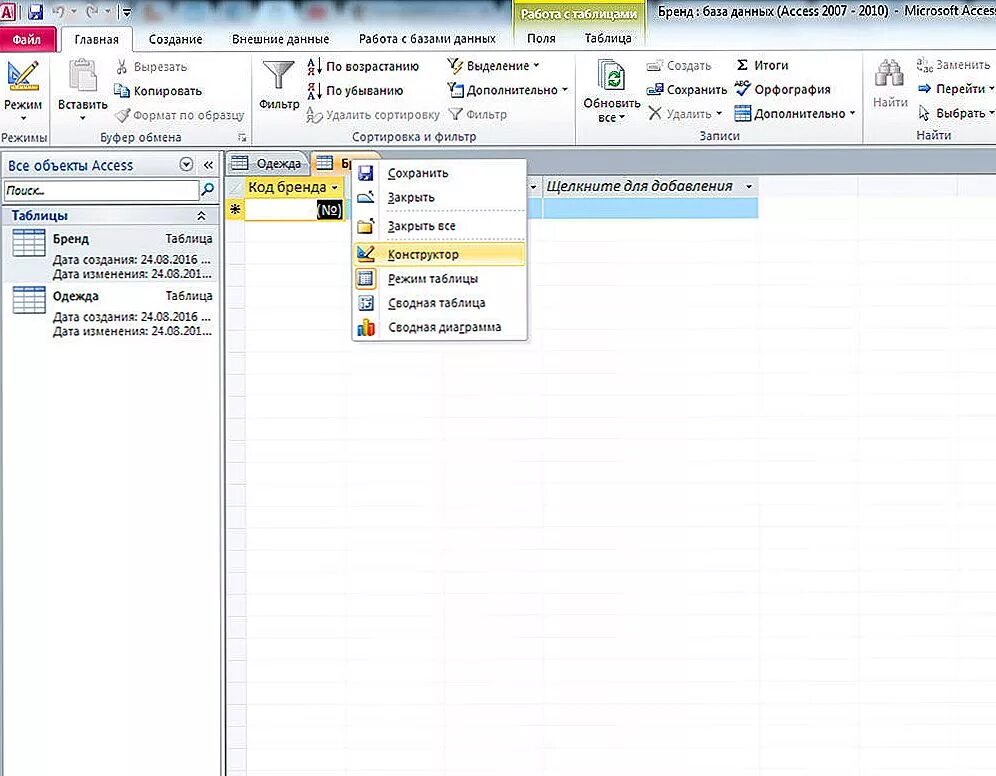Click the Access application logo icon
Screen dimensions: 996x776
[8, 11]
